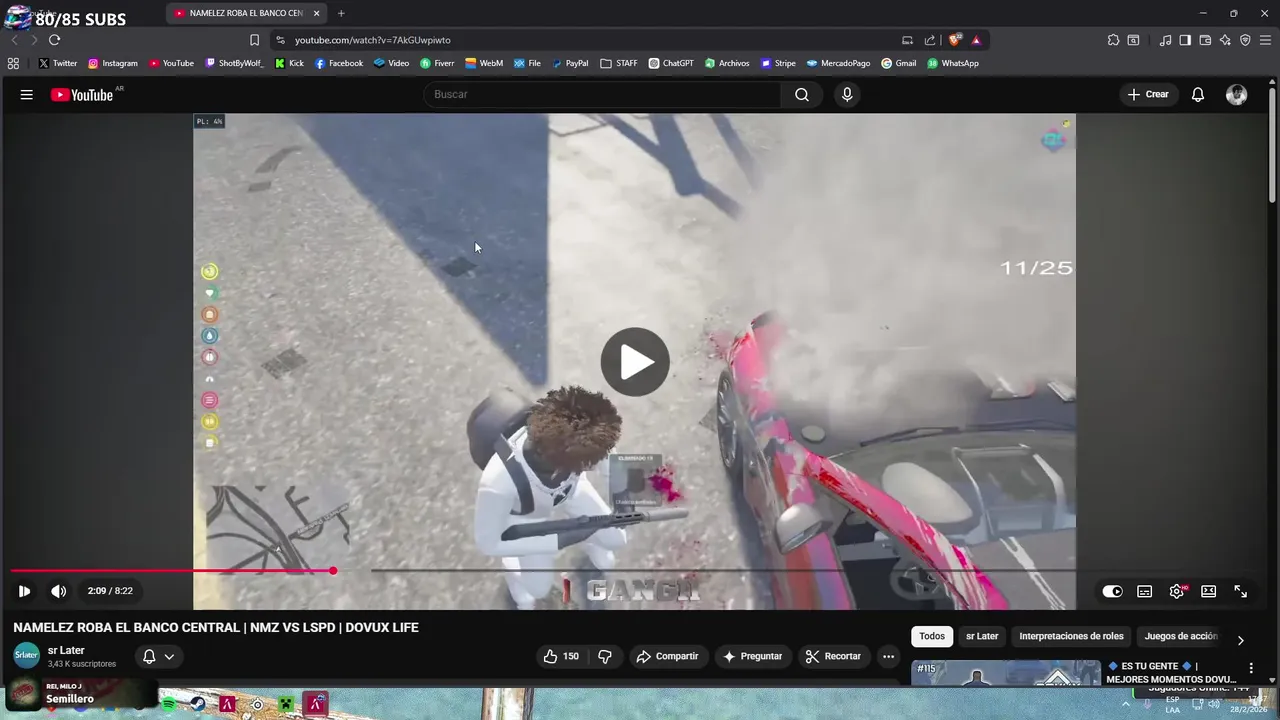Image resolution: width=1280 pixels, height=720 pixels.
Task: Enter fullscreen mode
Action: [x=1241, y=591]
